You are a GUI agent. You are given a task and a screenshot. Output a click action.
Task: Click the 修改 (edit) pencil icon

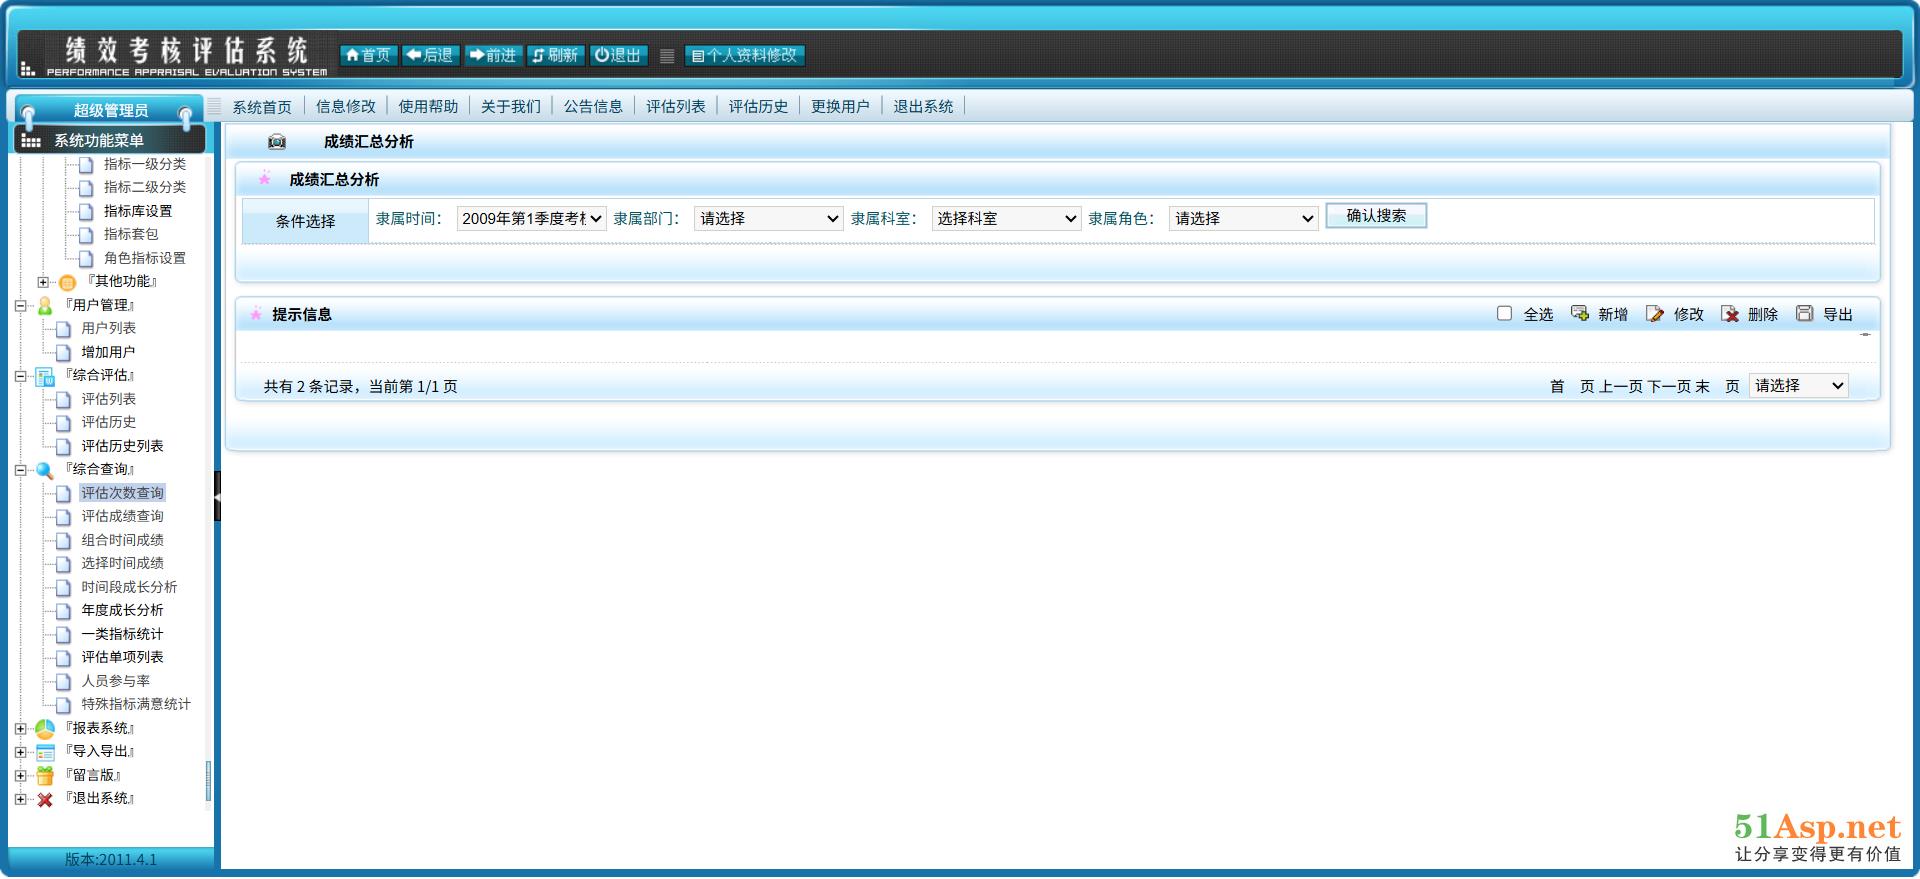pos(1655,314)
